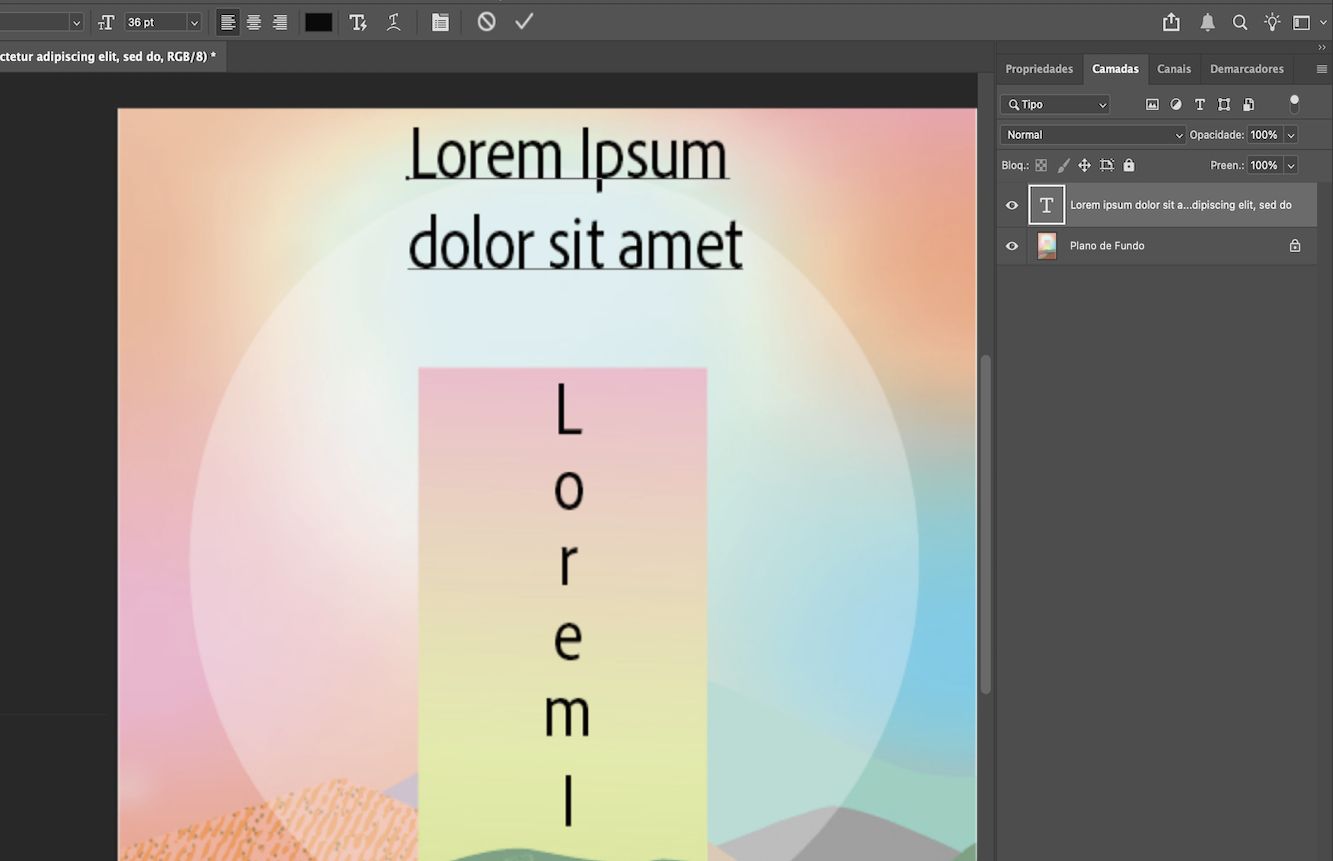Expand the Opacidade value dropdown
This screenshot has height=861, width=1333.
click(x=1290, y=134)
